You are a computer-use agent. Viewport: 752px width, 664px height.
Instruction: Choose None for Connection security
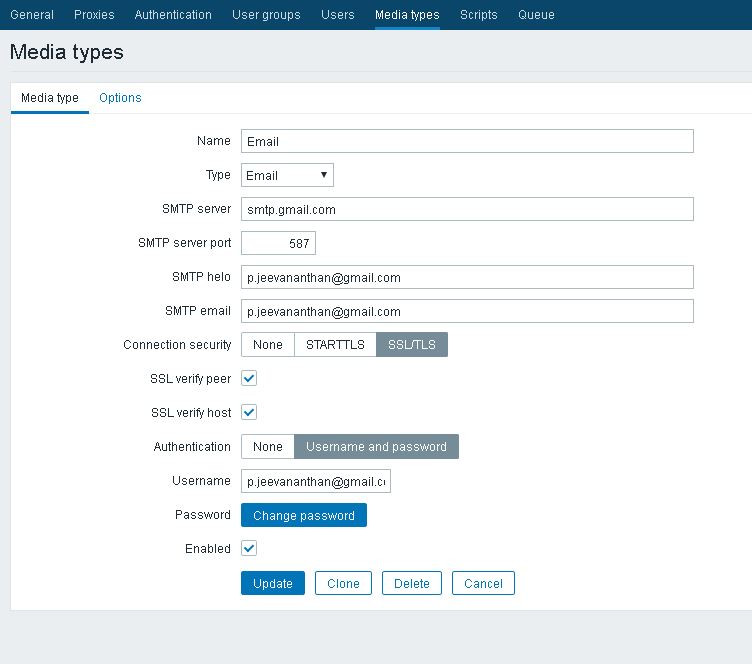click(268, 344)
